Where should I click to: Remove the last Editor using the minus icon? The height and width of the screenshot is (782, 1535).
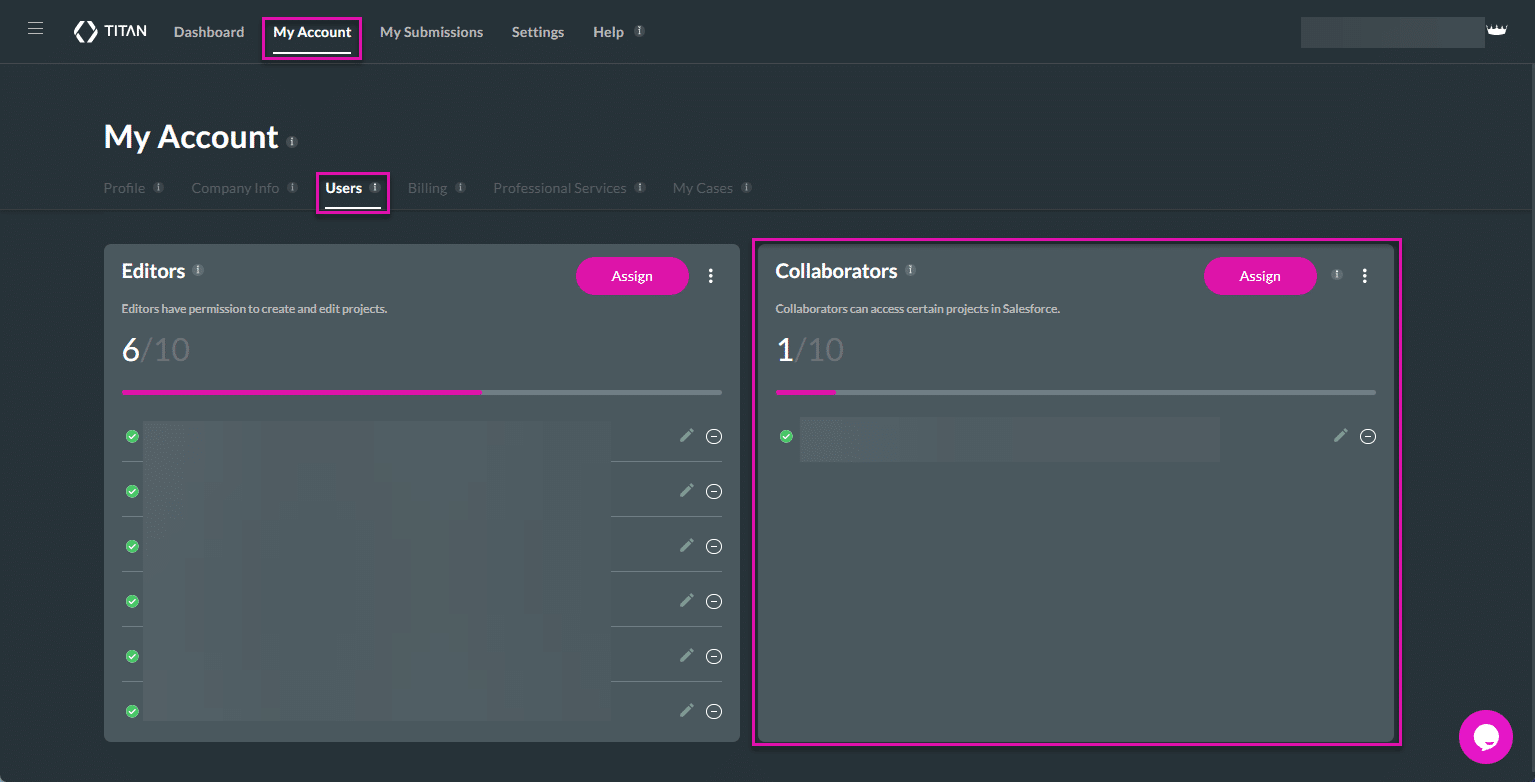tap(714, 711)
